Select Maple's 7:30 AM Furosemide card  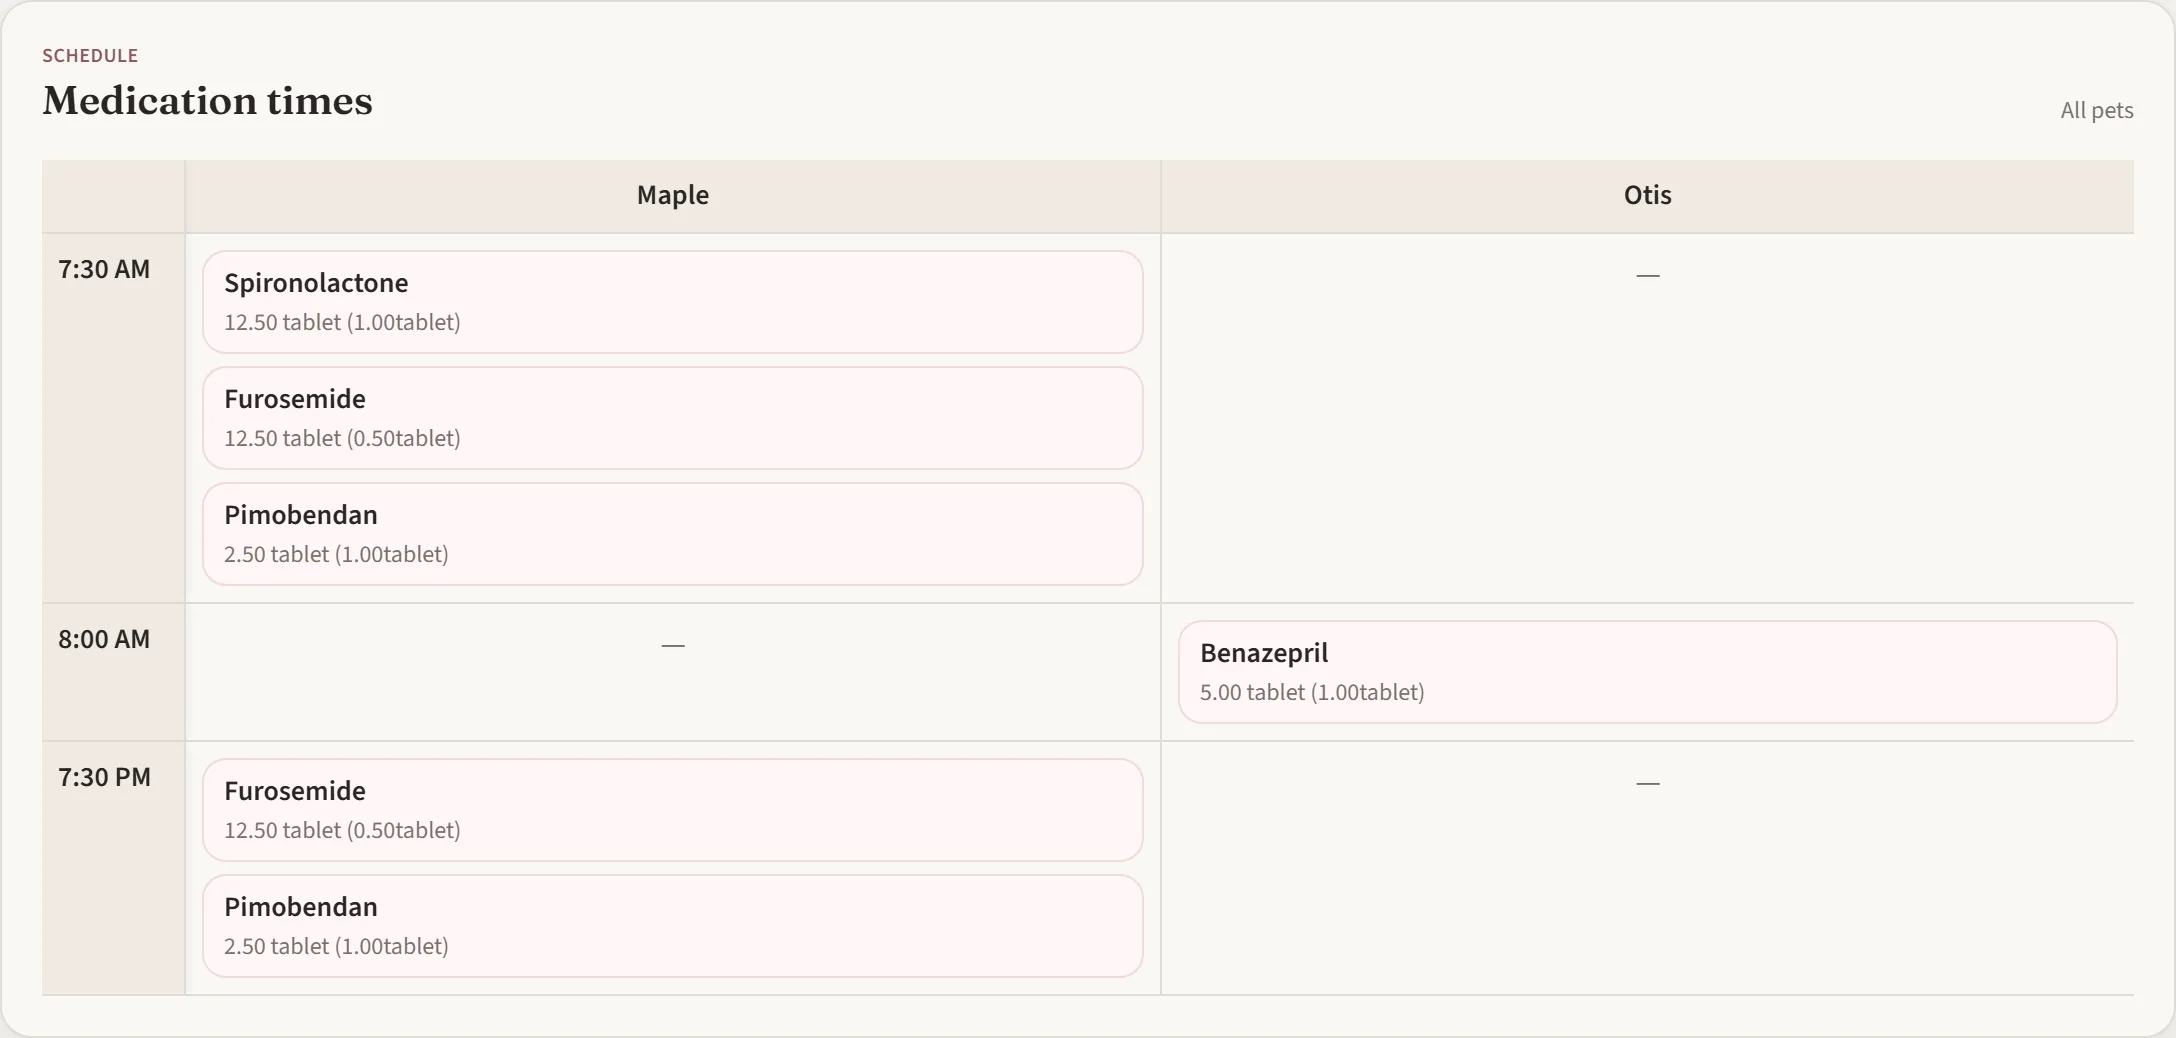click(672, 418)
